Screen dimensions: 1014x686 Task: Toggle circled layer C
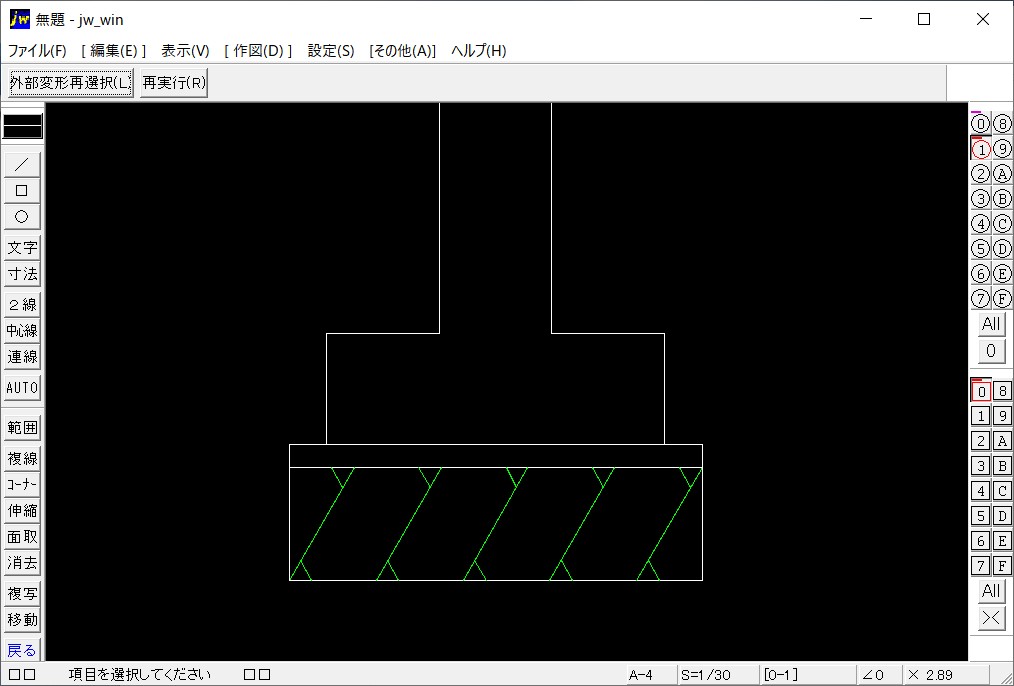coord(1002,224)
